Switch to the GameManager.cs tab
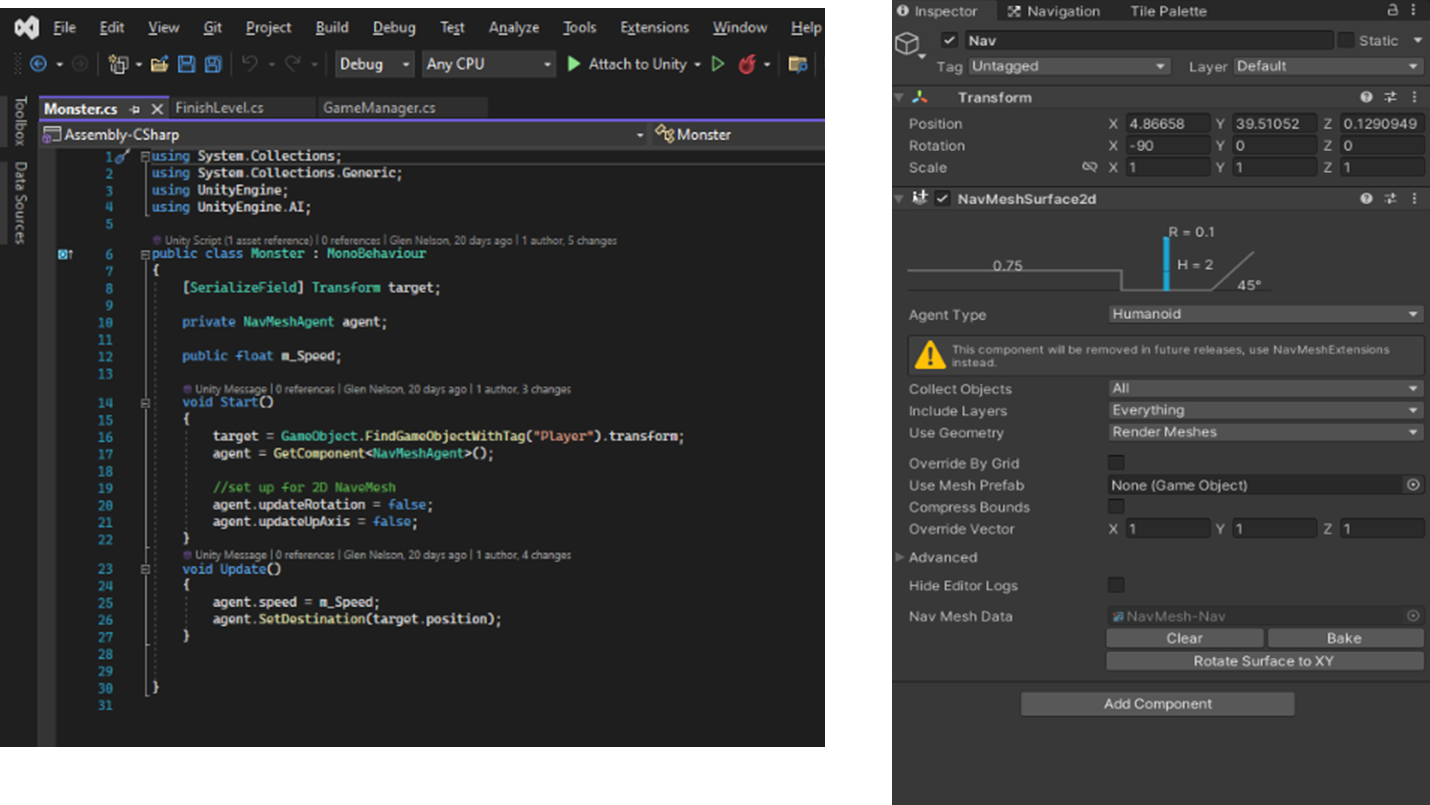 [379, 108]
